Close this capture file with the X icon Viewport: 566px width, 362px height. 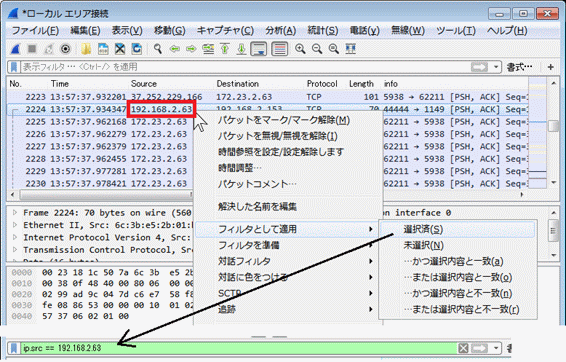[x=120, y=49]
